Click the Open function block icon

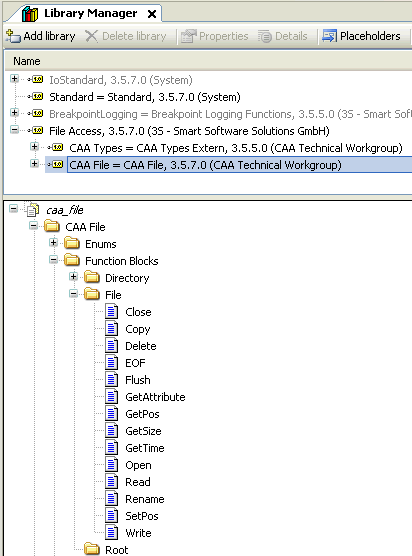click(112, 465)
